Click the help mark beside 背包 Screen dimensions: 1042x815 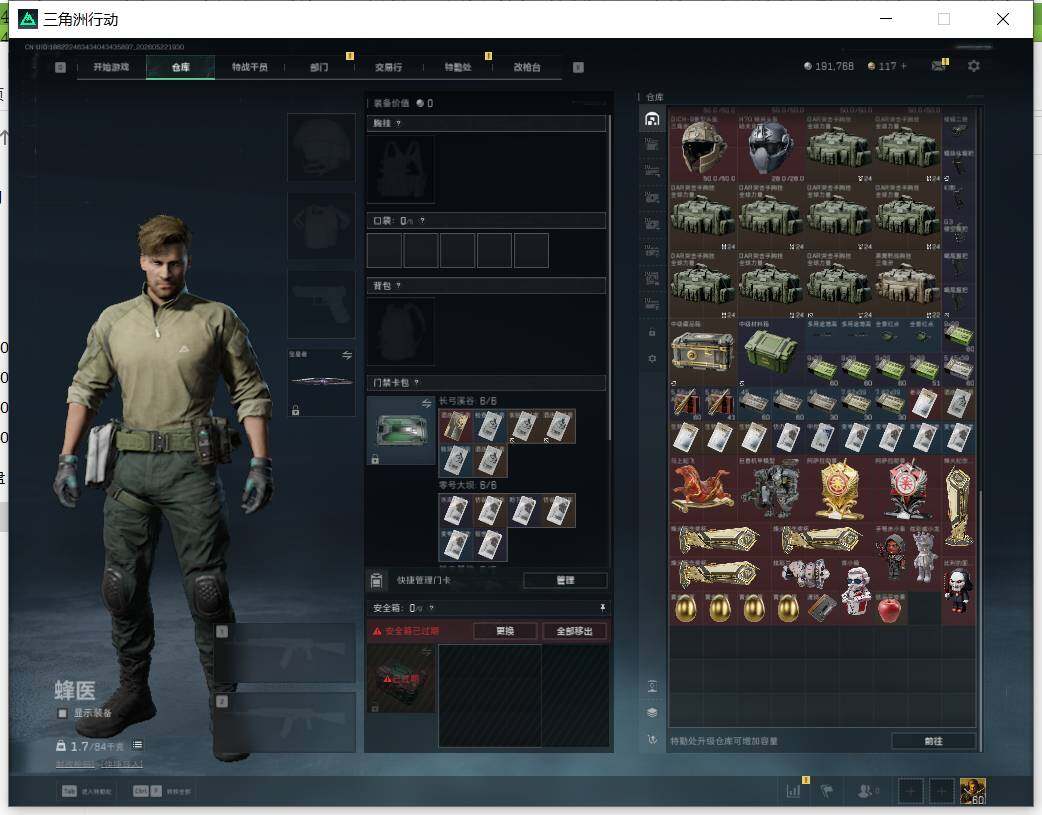398,286
